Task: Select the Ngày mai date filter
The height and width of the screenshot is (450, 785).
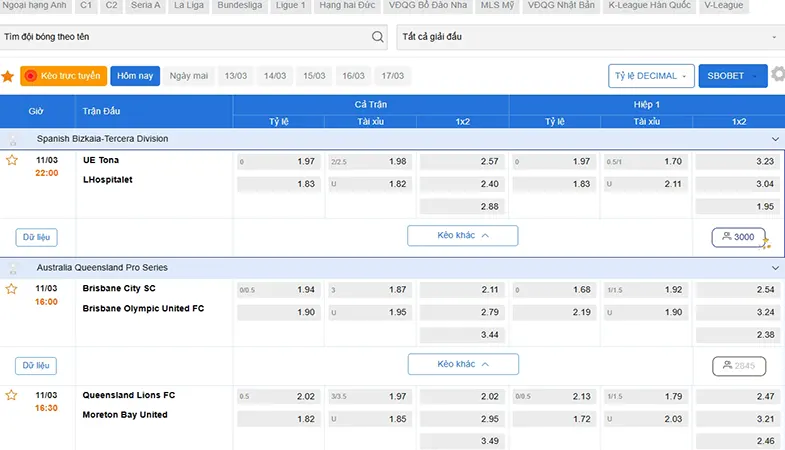Action: tap(189, 76)
